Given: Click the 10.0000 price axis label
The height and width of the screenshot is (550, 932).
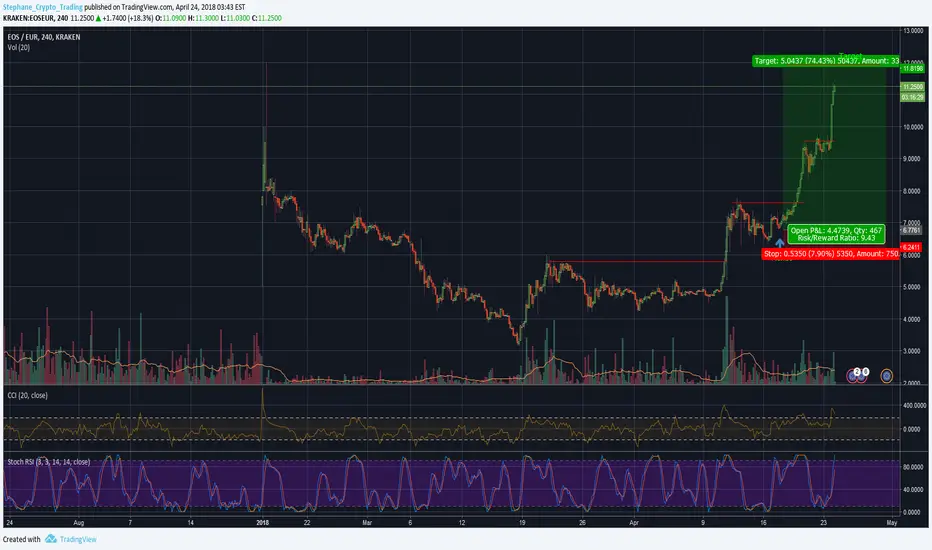Looking at the screenshot, I should coord(913,127).
